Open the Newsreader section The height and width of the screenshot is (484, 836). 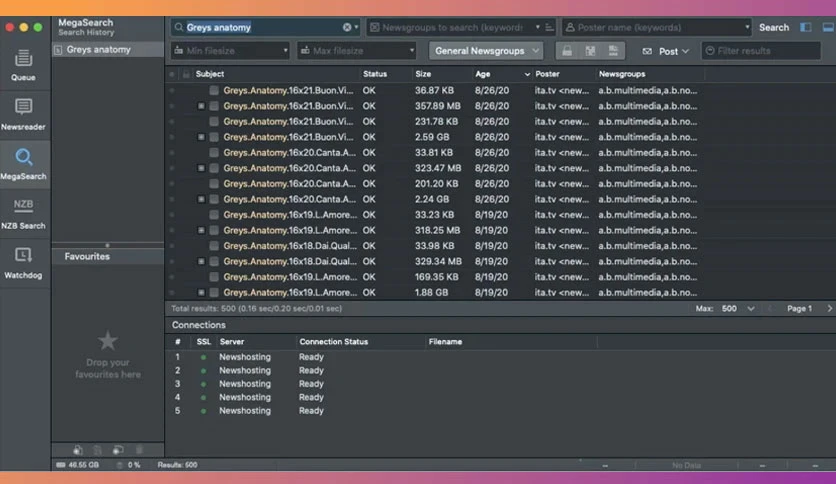point(23,115)
